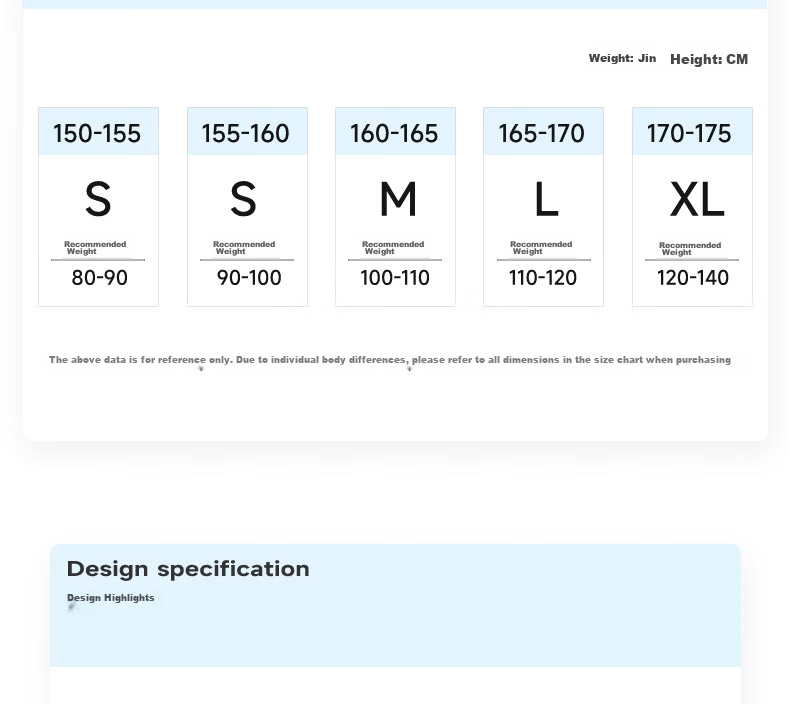Select the 150-155 height card
The width and height of the screenshot is (790, 704).
point(98,207)
